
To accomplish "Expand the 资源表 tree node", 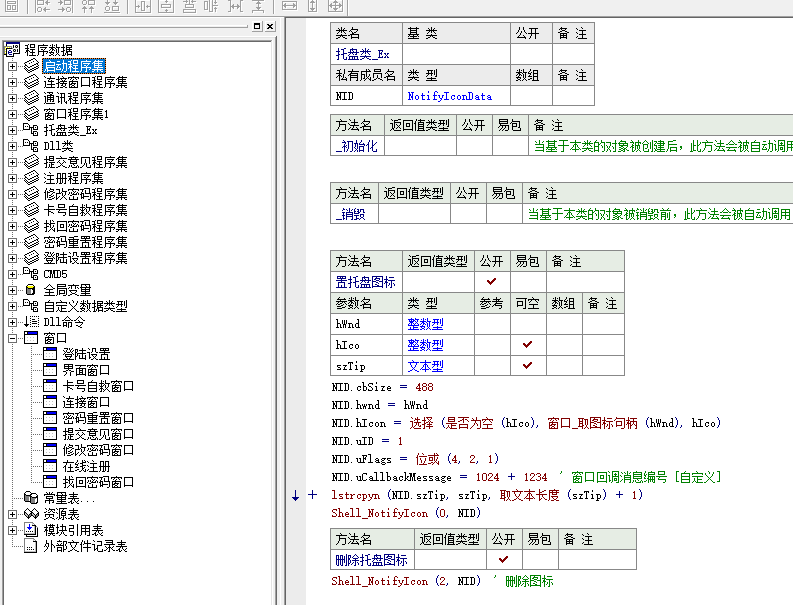I will click(x=13, y=514).
